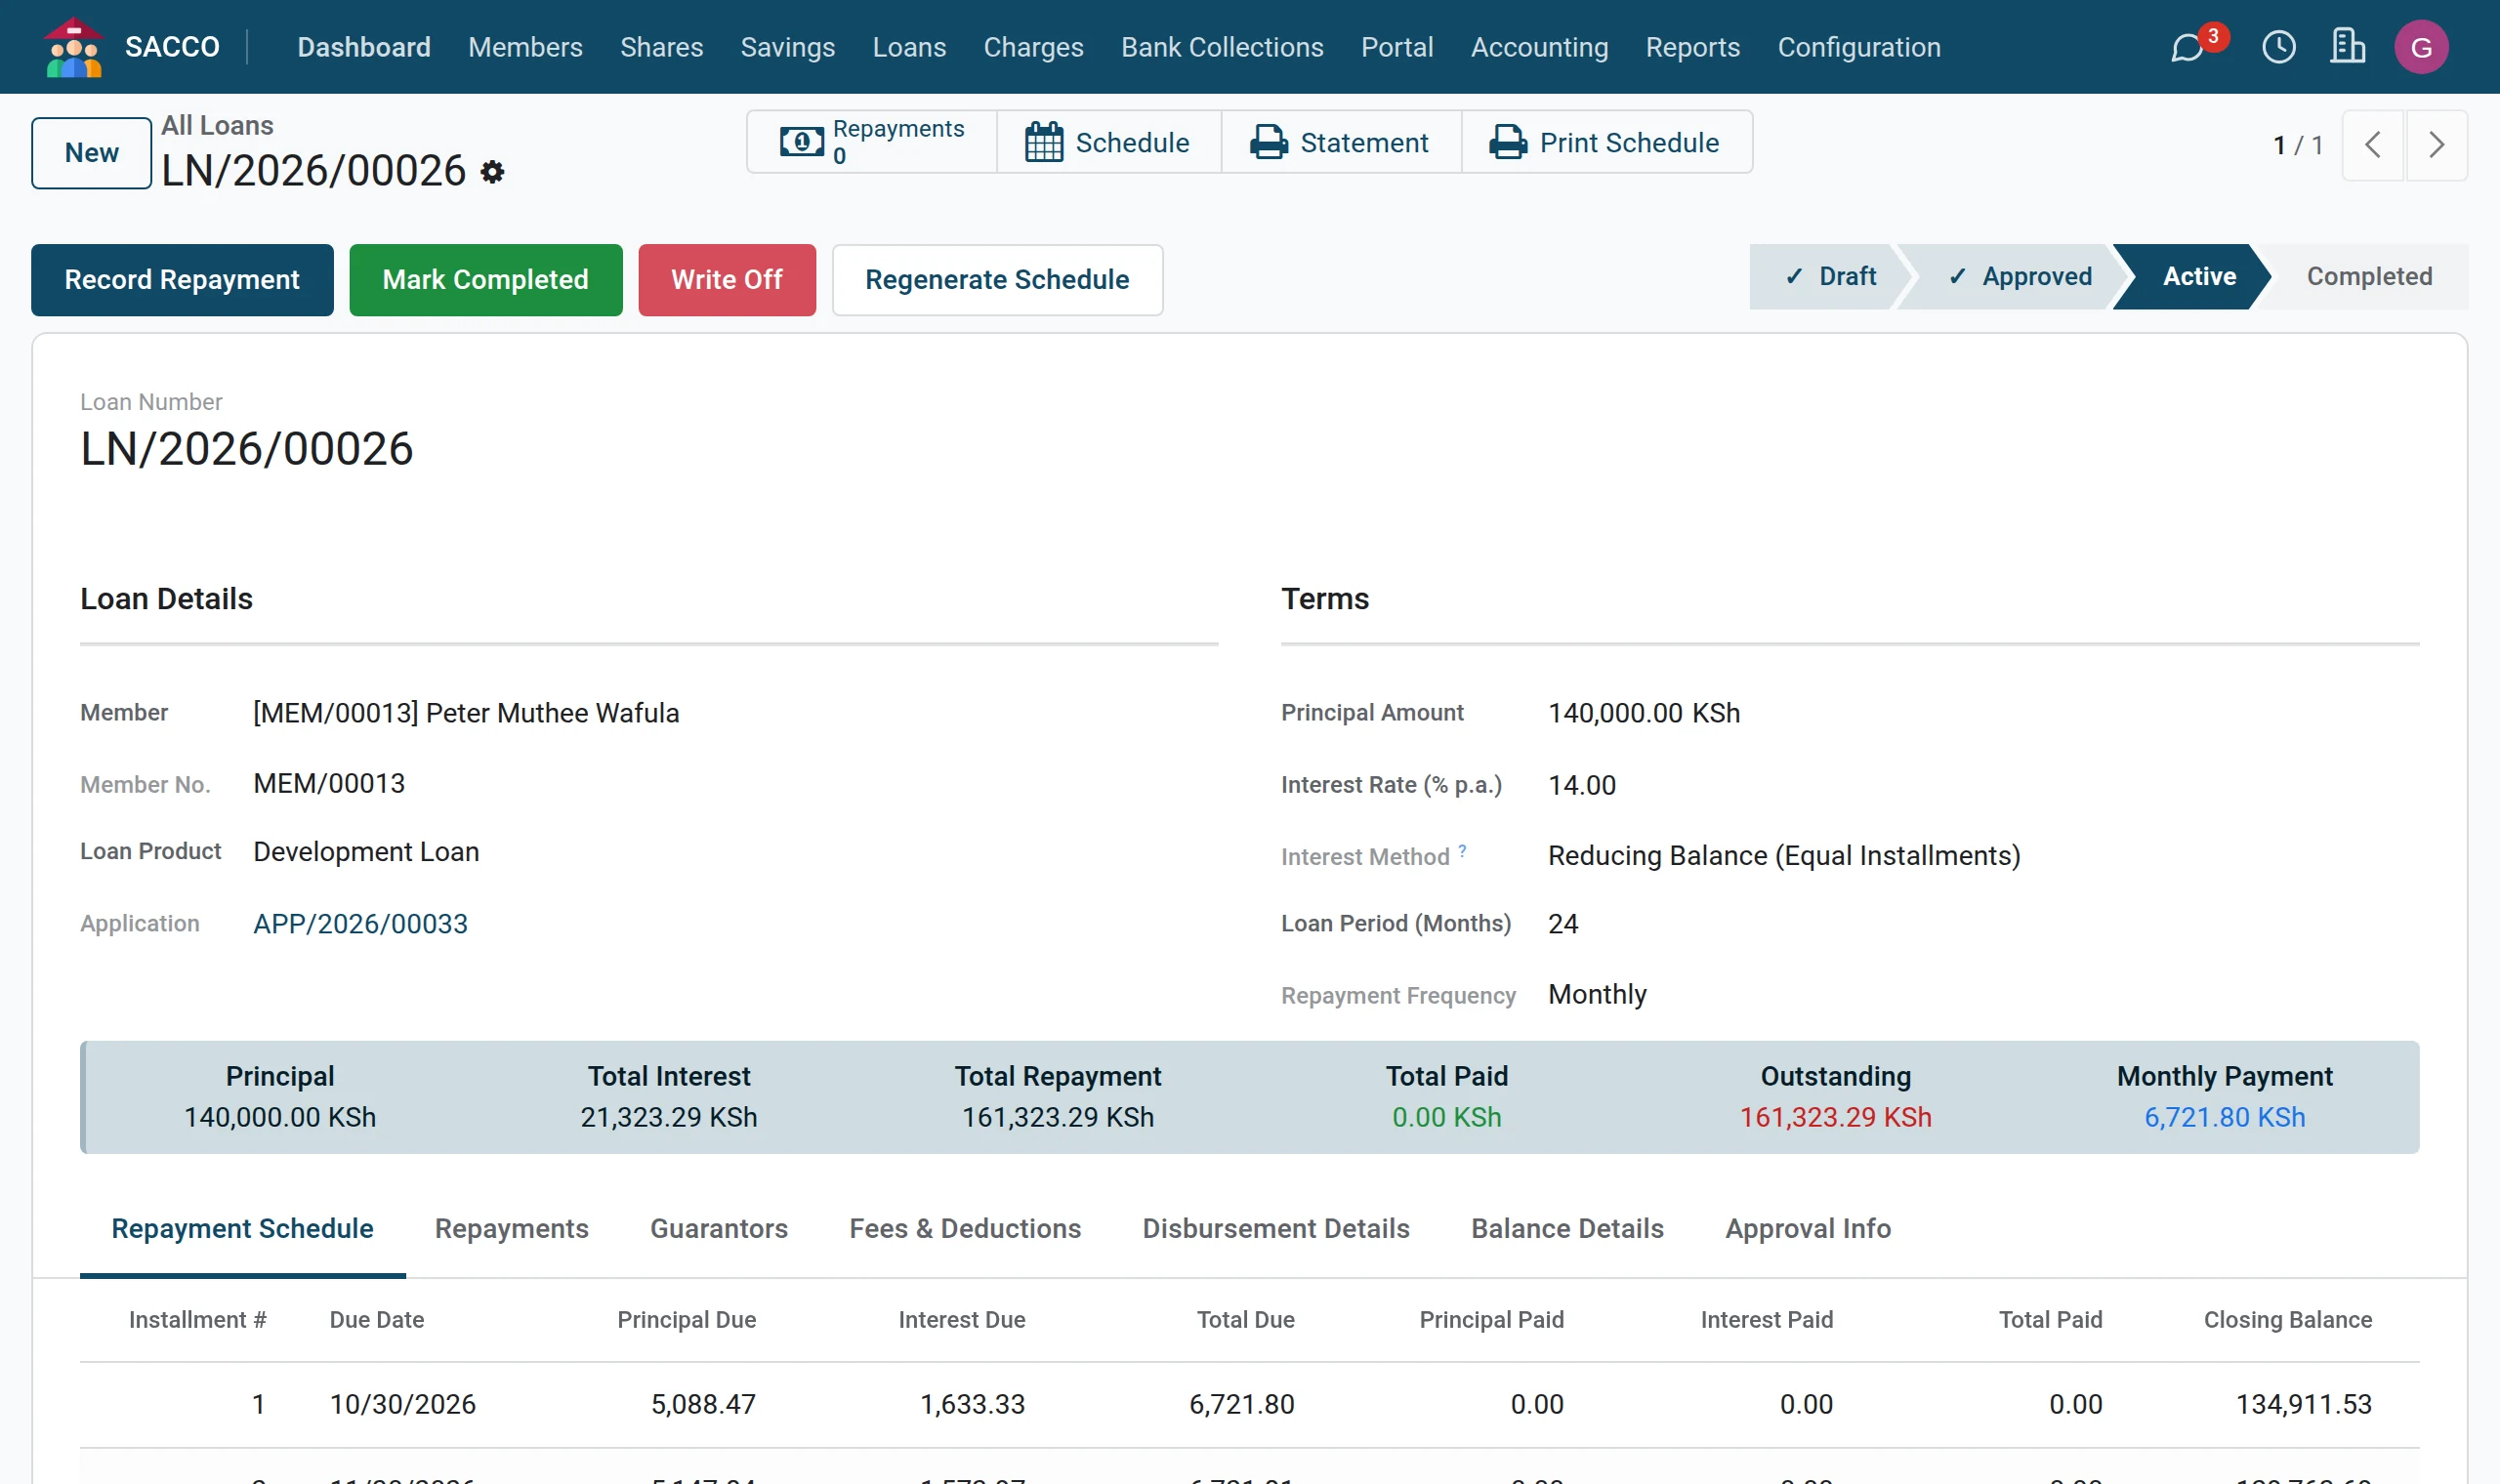Click the Regenerate Schedule button
Viewport: 2500px width, 1484px height.
pos(997,280)
